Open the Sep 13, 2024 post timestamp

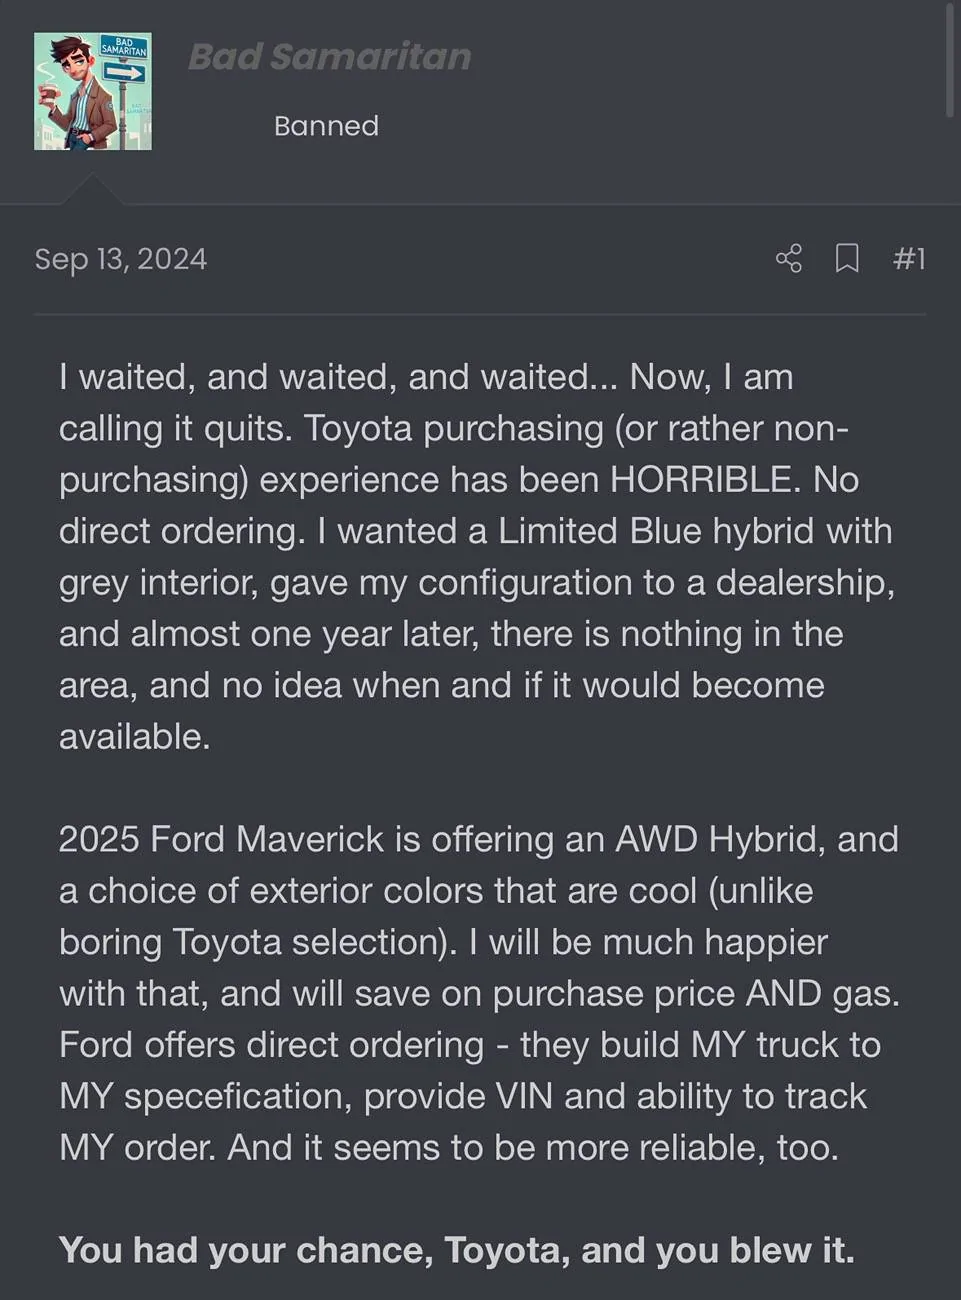(120, 259)
